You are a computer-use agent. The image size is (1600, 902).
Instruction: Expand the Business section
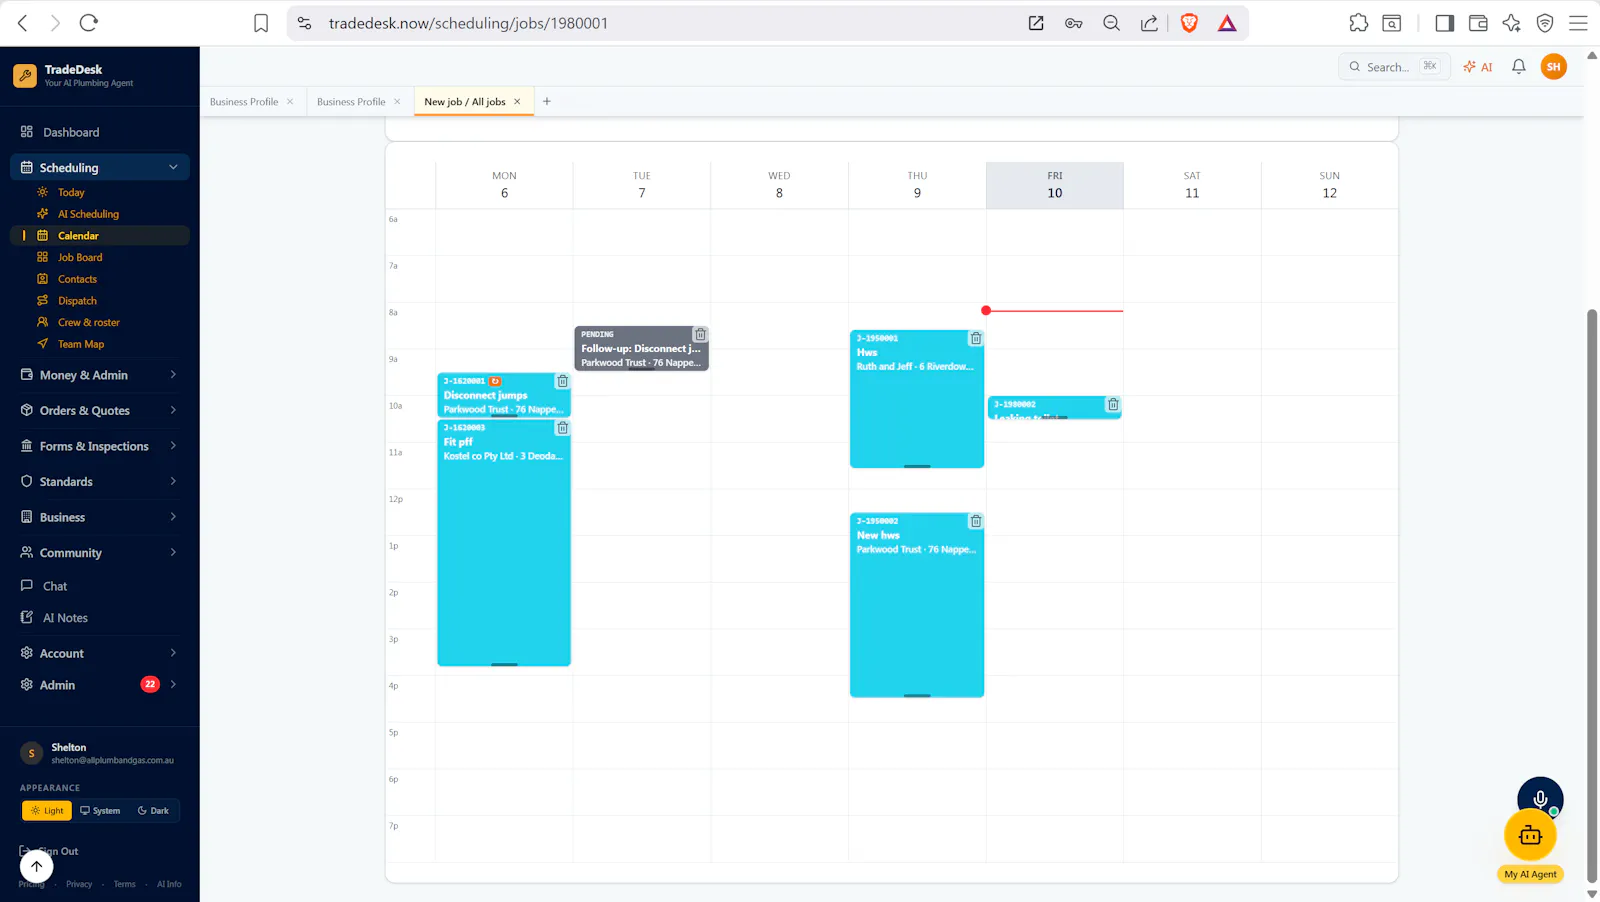coord(100,517)
